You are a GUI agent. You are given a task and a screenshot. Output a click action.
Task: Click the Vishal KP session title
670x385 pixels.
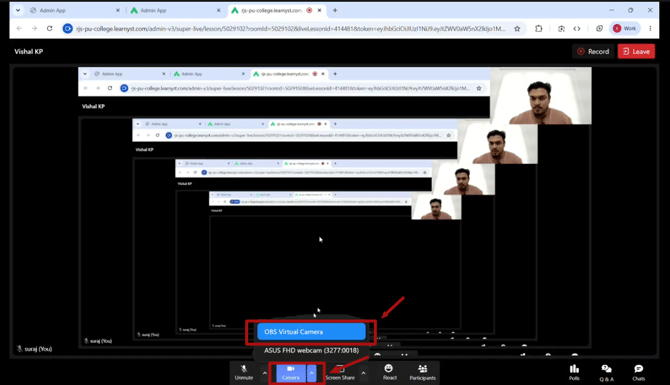29,51
